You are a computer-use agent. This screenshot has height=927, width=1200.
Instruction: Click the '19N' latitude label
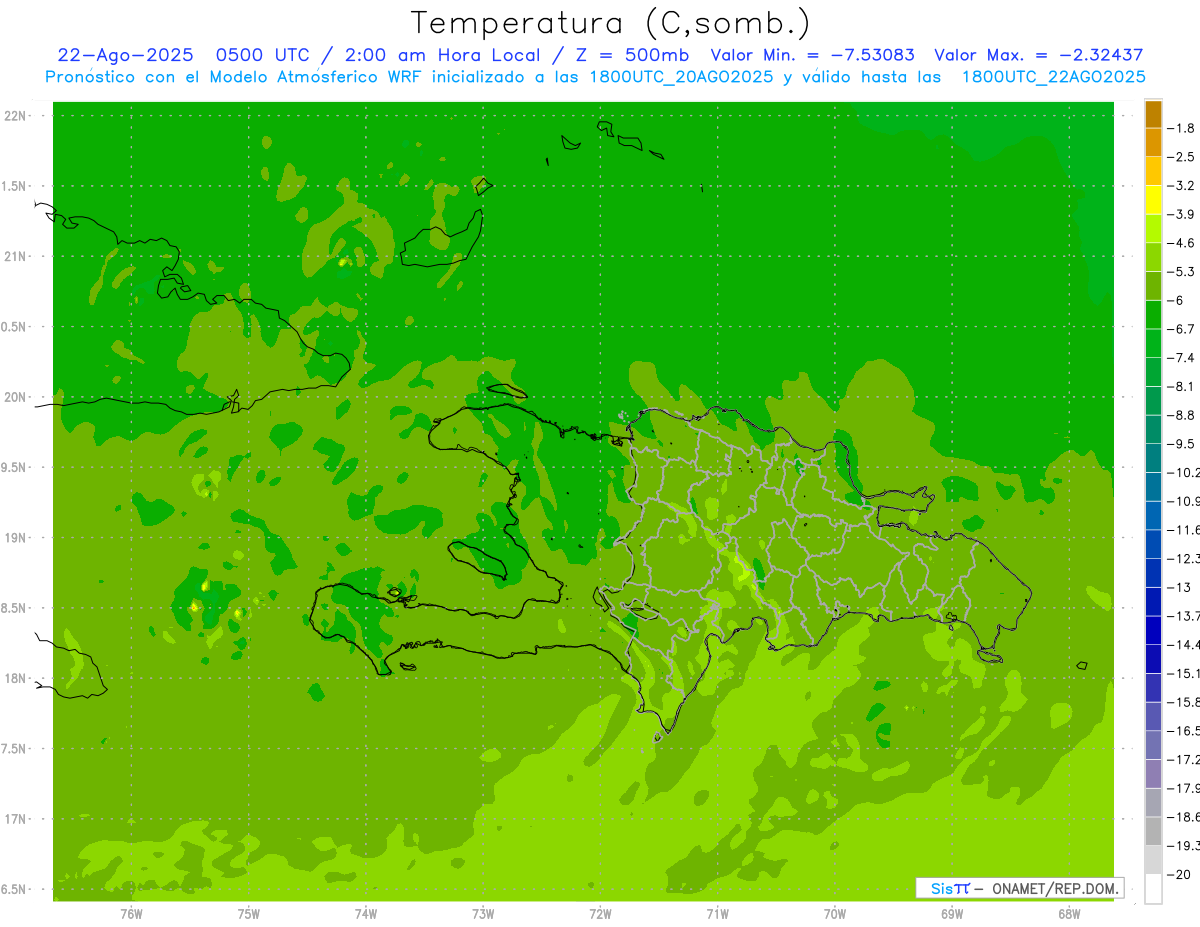click(15, 538)
